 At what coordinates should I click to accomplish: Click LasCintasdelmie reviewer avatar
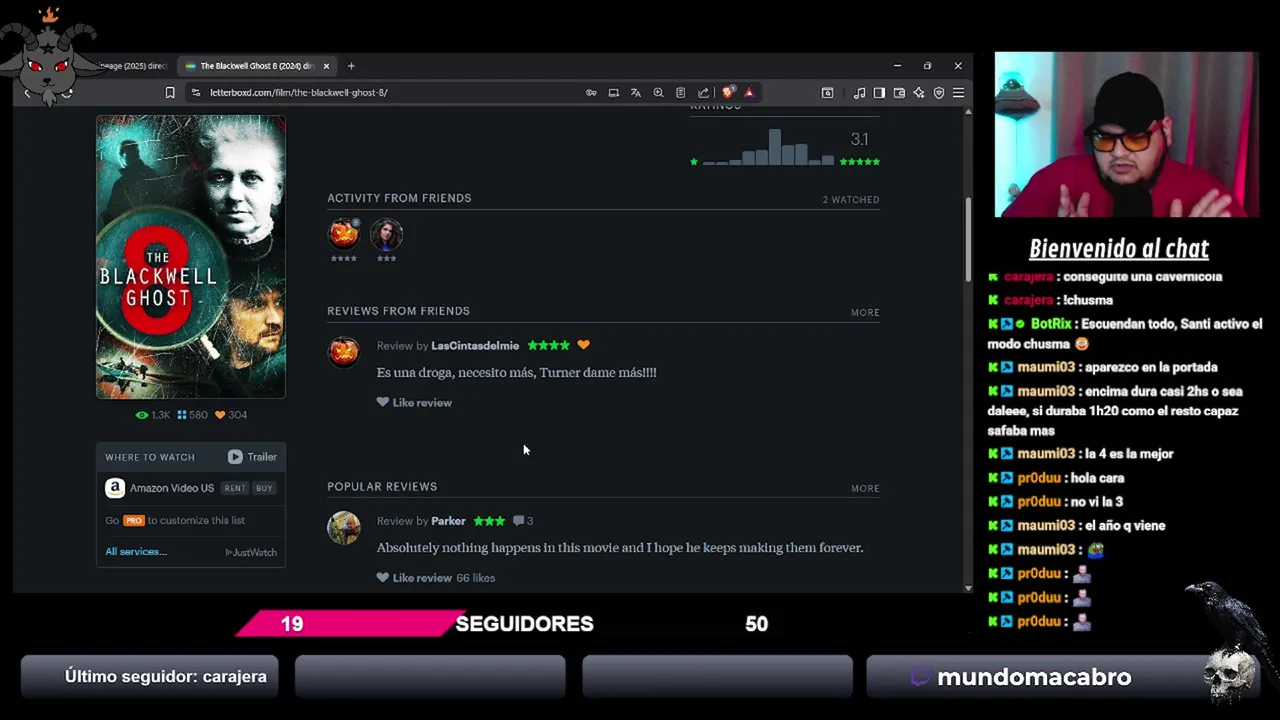pyautogui.click(x=344, y=352)
